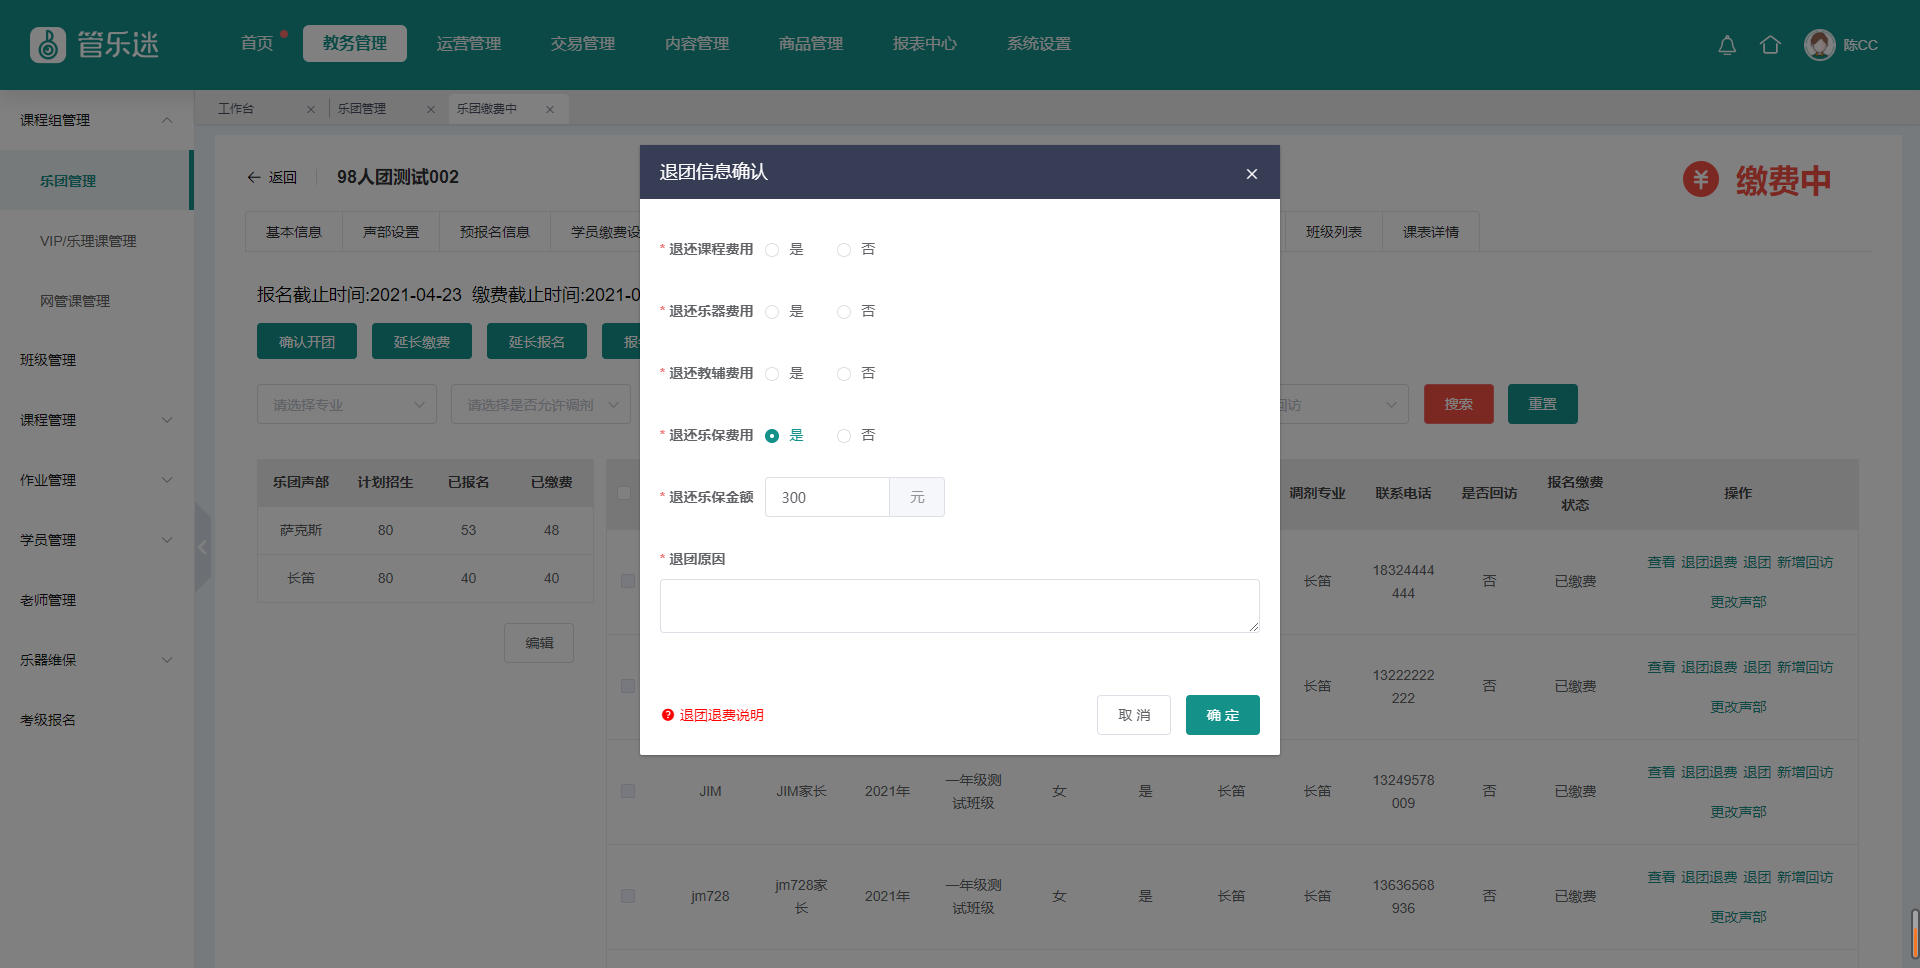Click the 退团原因 text area

click(959, 606)
